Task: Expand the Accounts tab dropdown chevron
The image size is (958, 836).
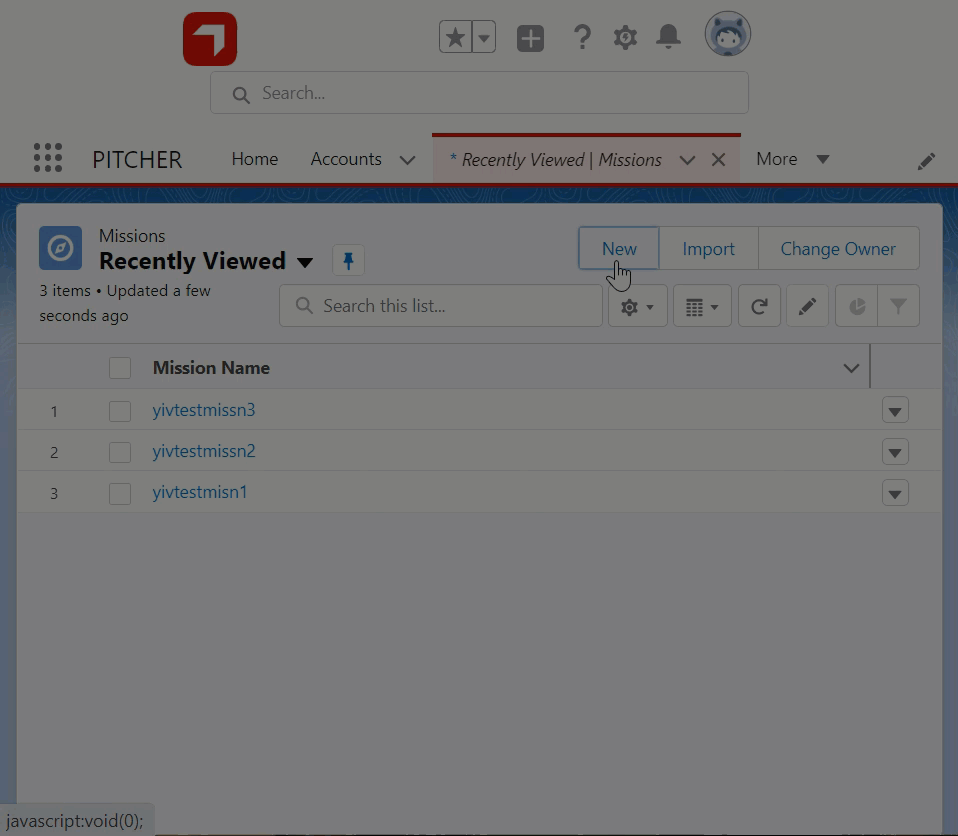Action: point(407,160)
